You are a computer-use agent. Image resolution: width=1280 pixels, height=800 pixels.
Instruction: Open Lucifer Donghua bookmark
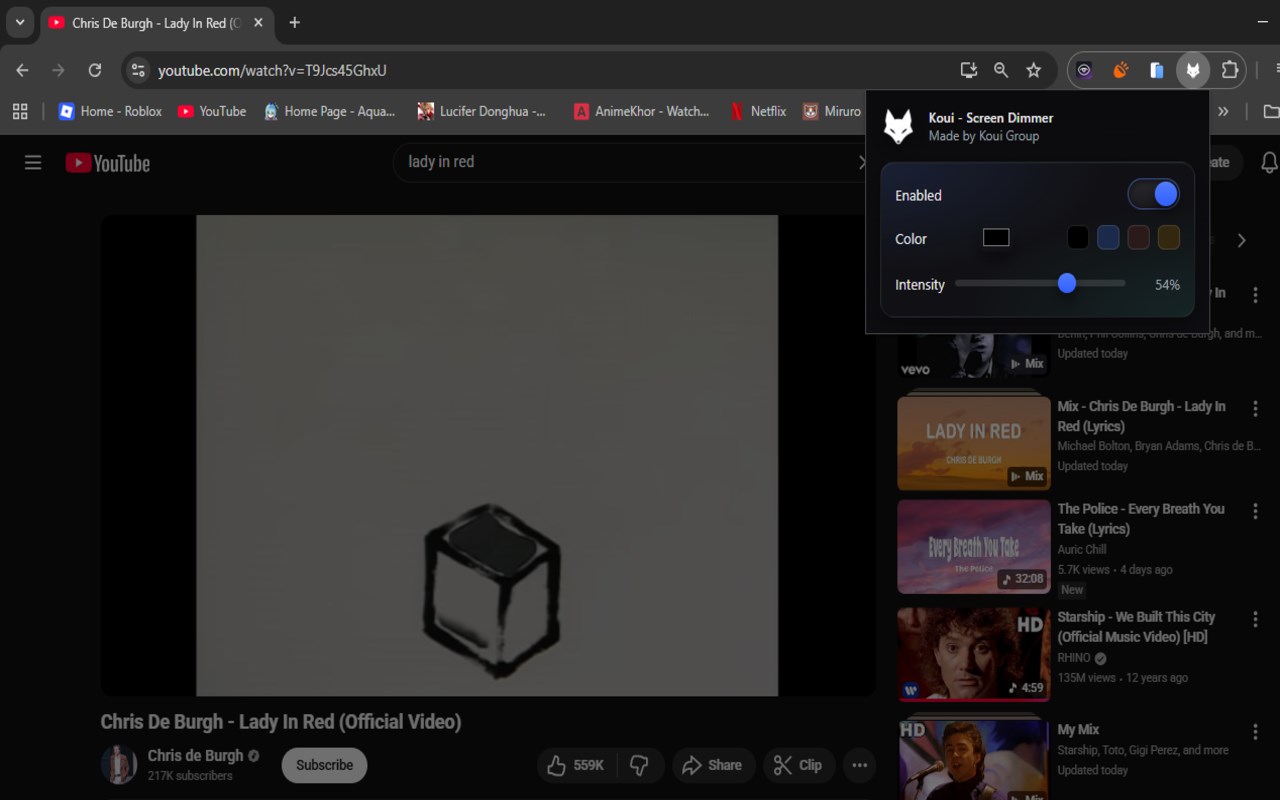(x=482, y=111)
